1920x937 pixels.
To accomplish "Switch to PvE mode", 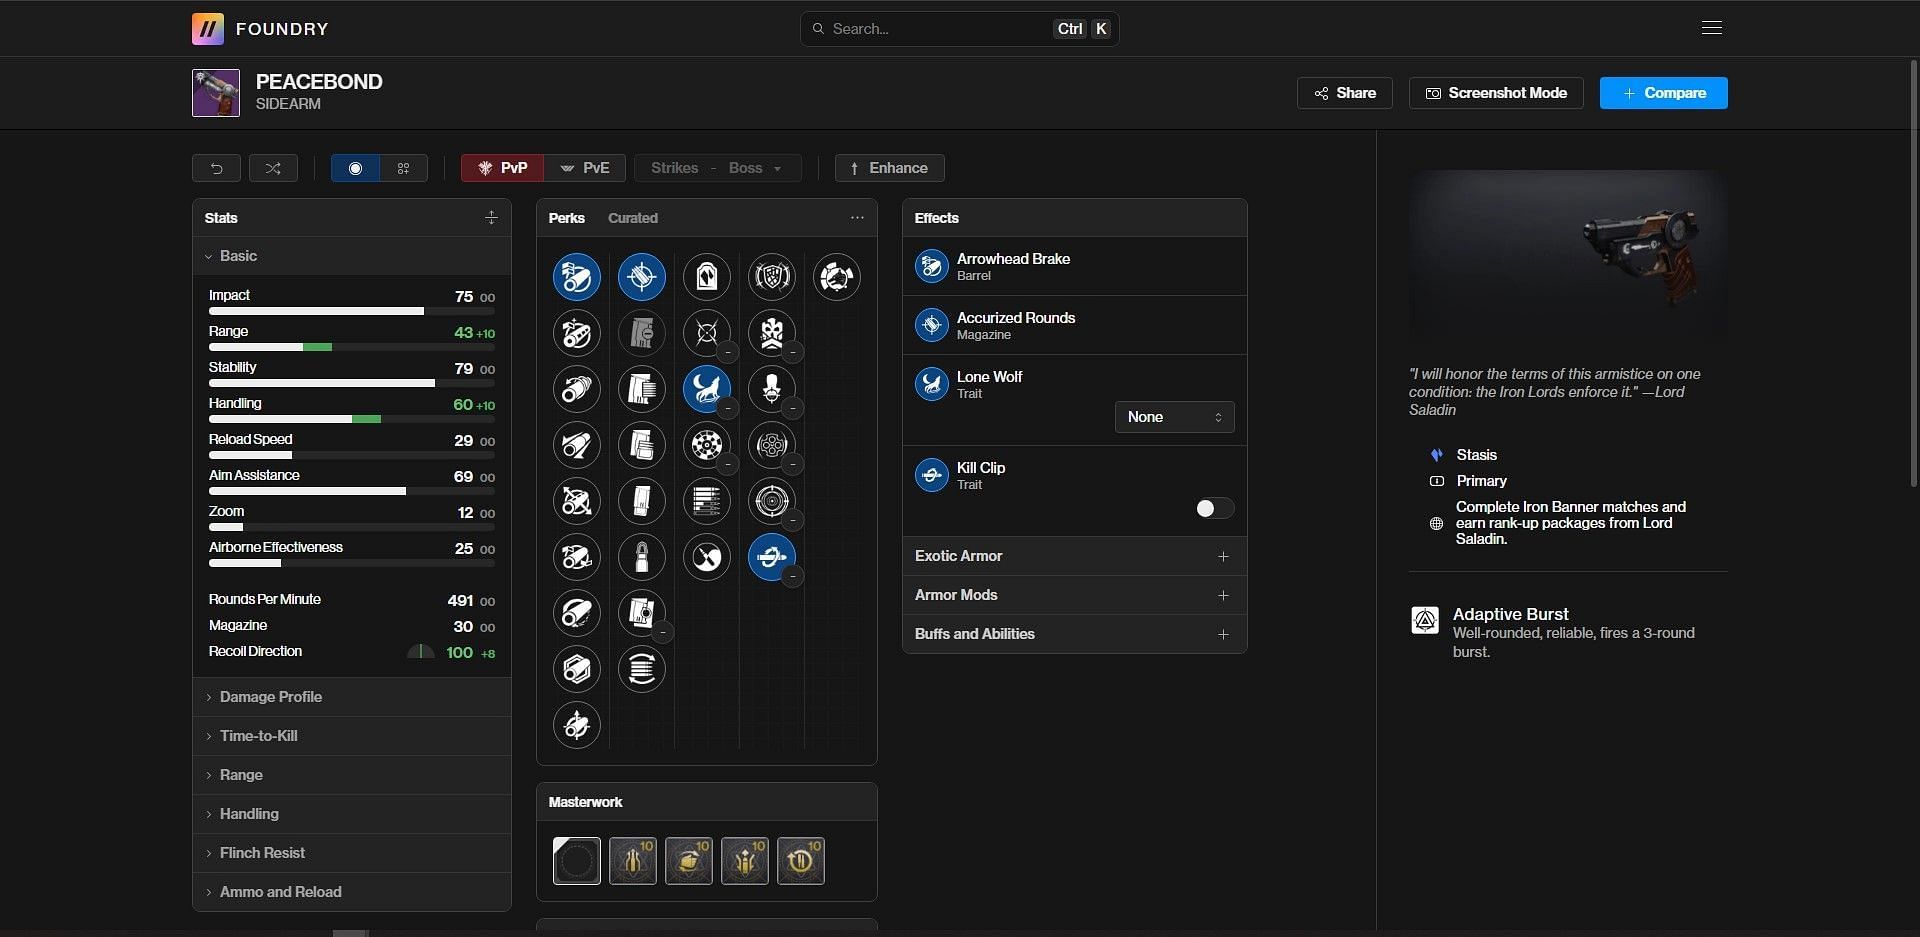I will 585,168.
